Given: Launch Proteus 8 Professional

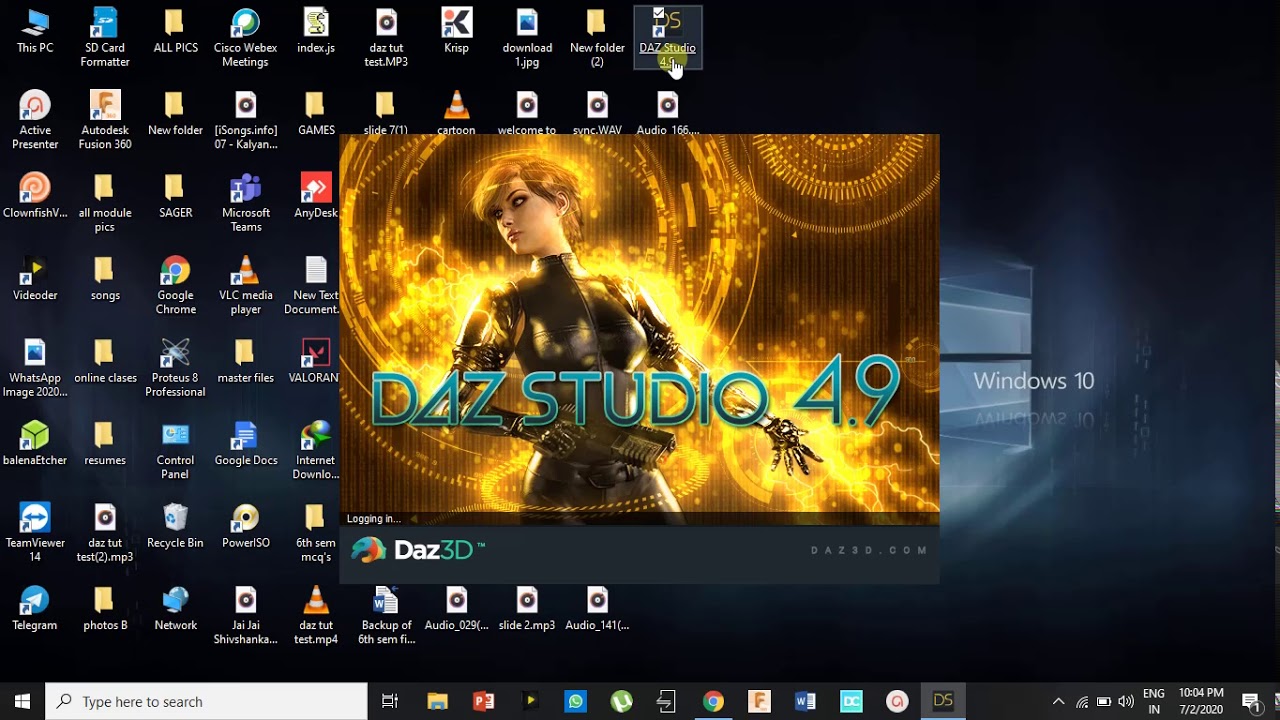Looking at the screenshot, I should [x=175, y=367].
